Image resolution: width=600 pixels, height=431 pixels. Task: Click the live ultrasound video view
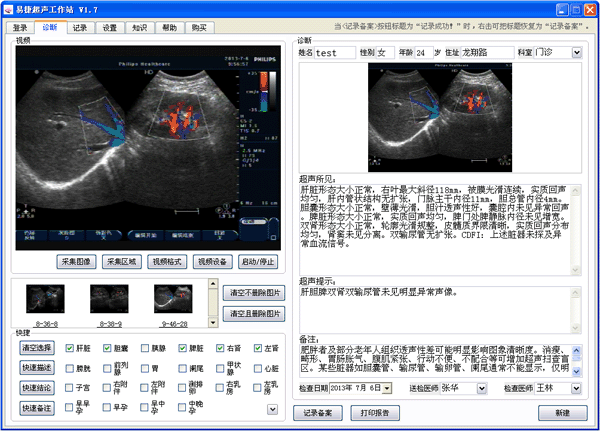pos(150,147)
